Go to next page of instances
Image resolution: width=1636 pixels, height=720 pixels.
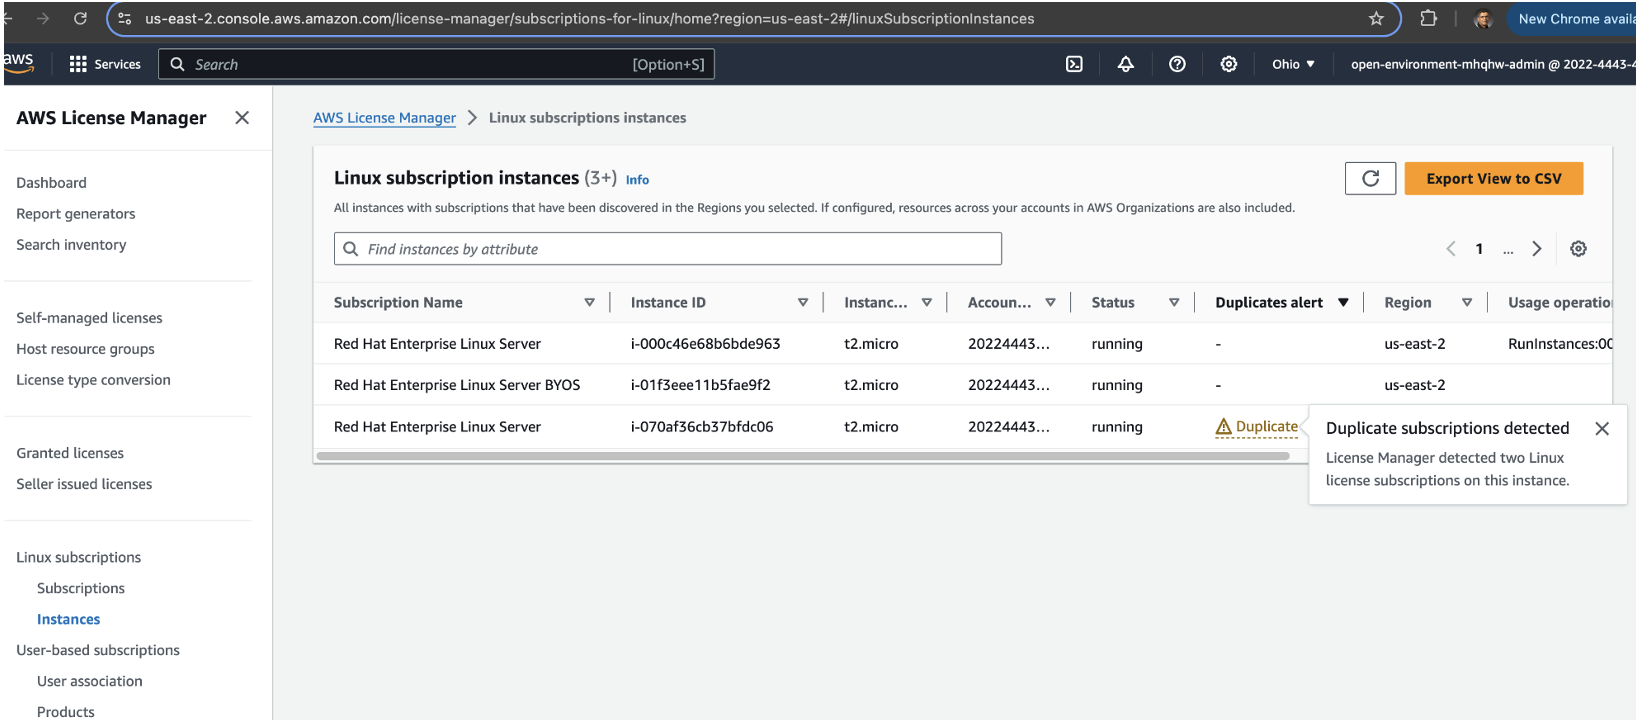[x=1537, y=249]
